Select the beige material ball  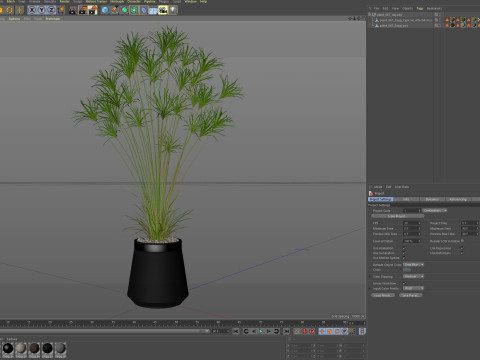21,348
